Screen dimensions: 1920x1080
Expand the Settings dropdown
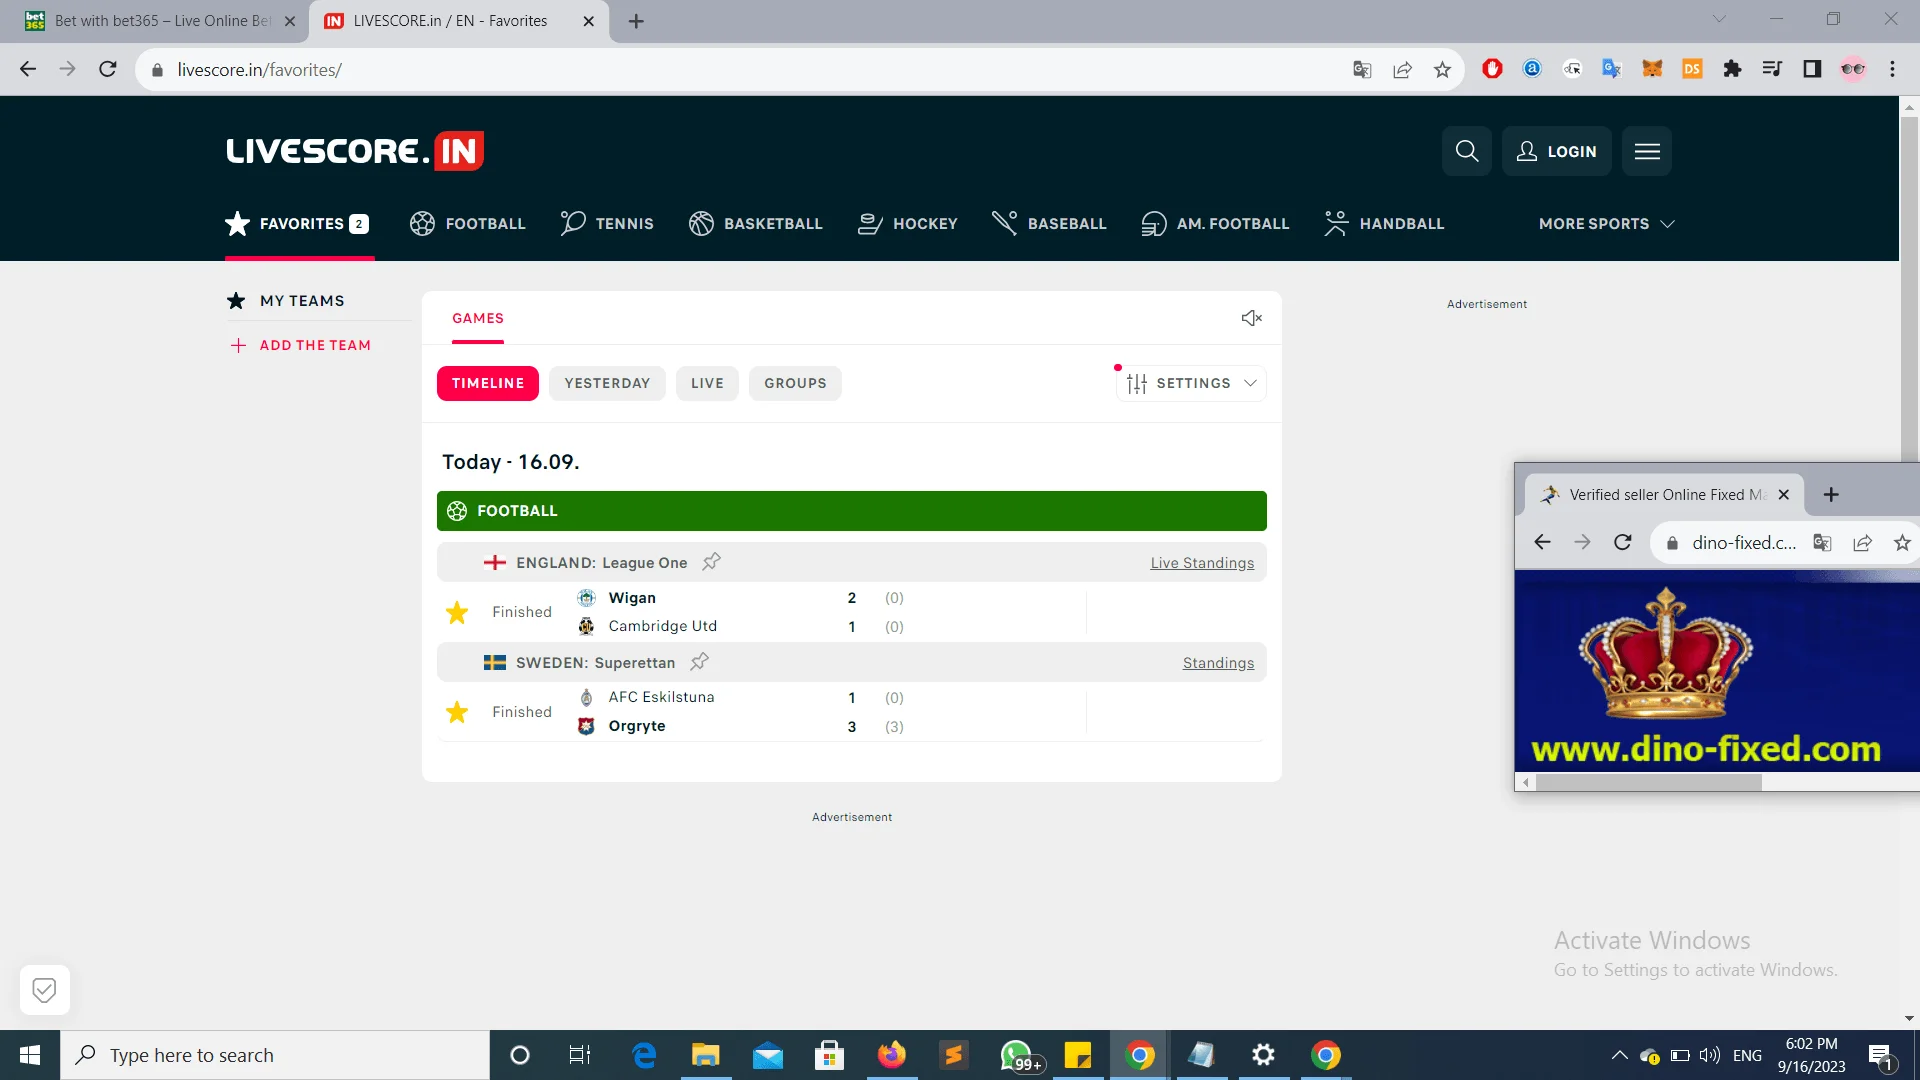[x=1191, y=383]
